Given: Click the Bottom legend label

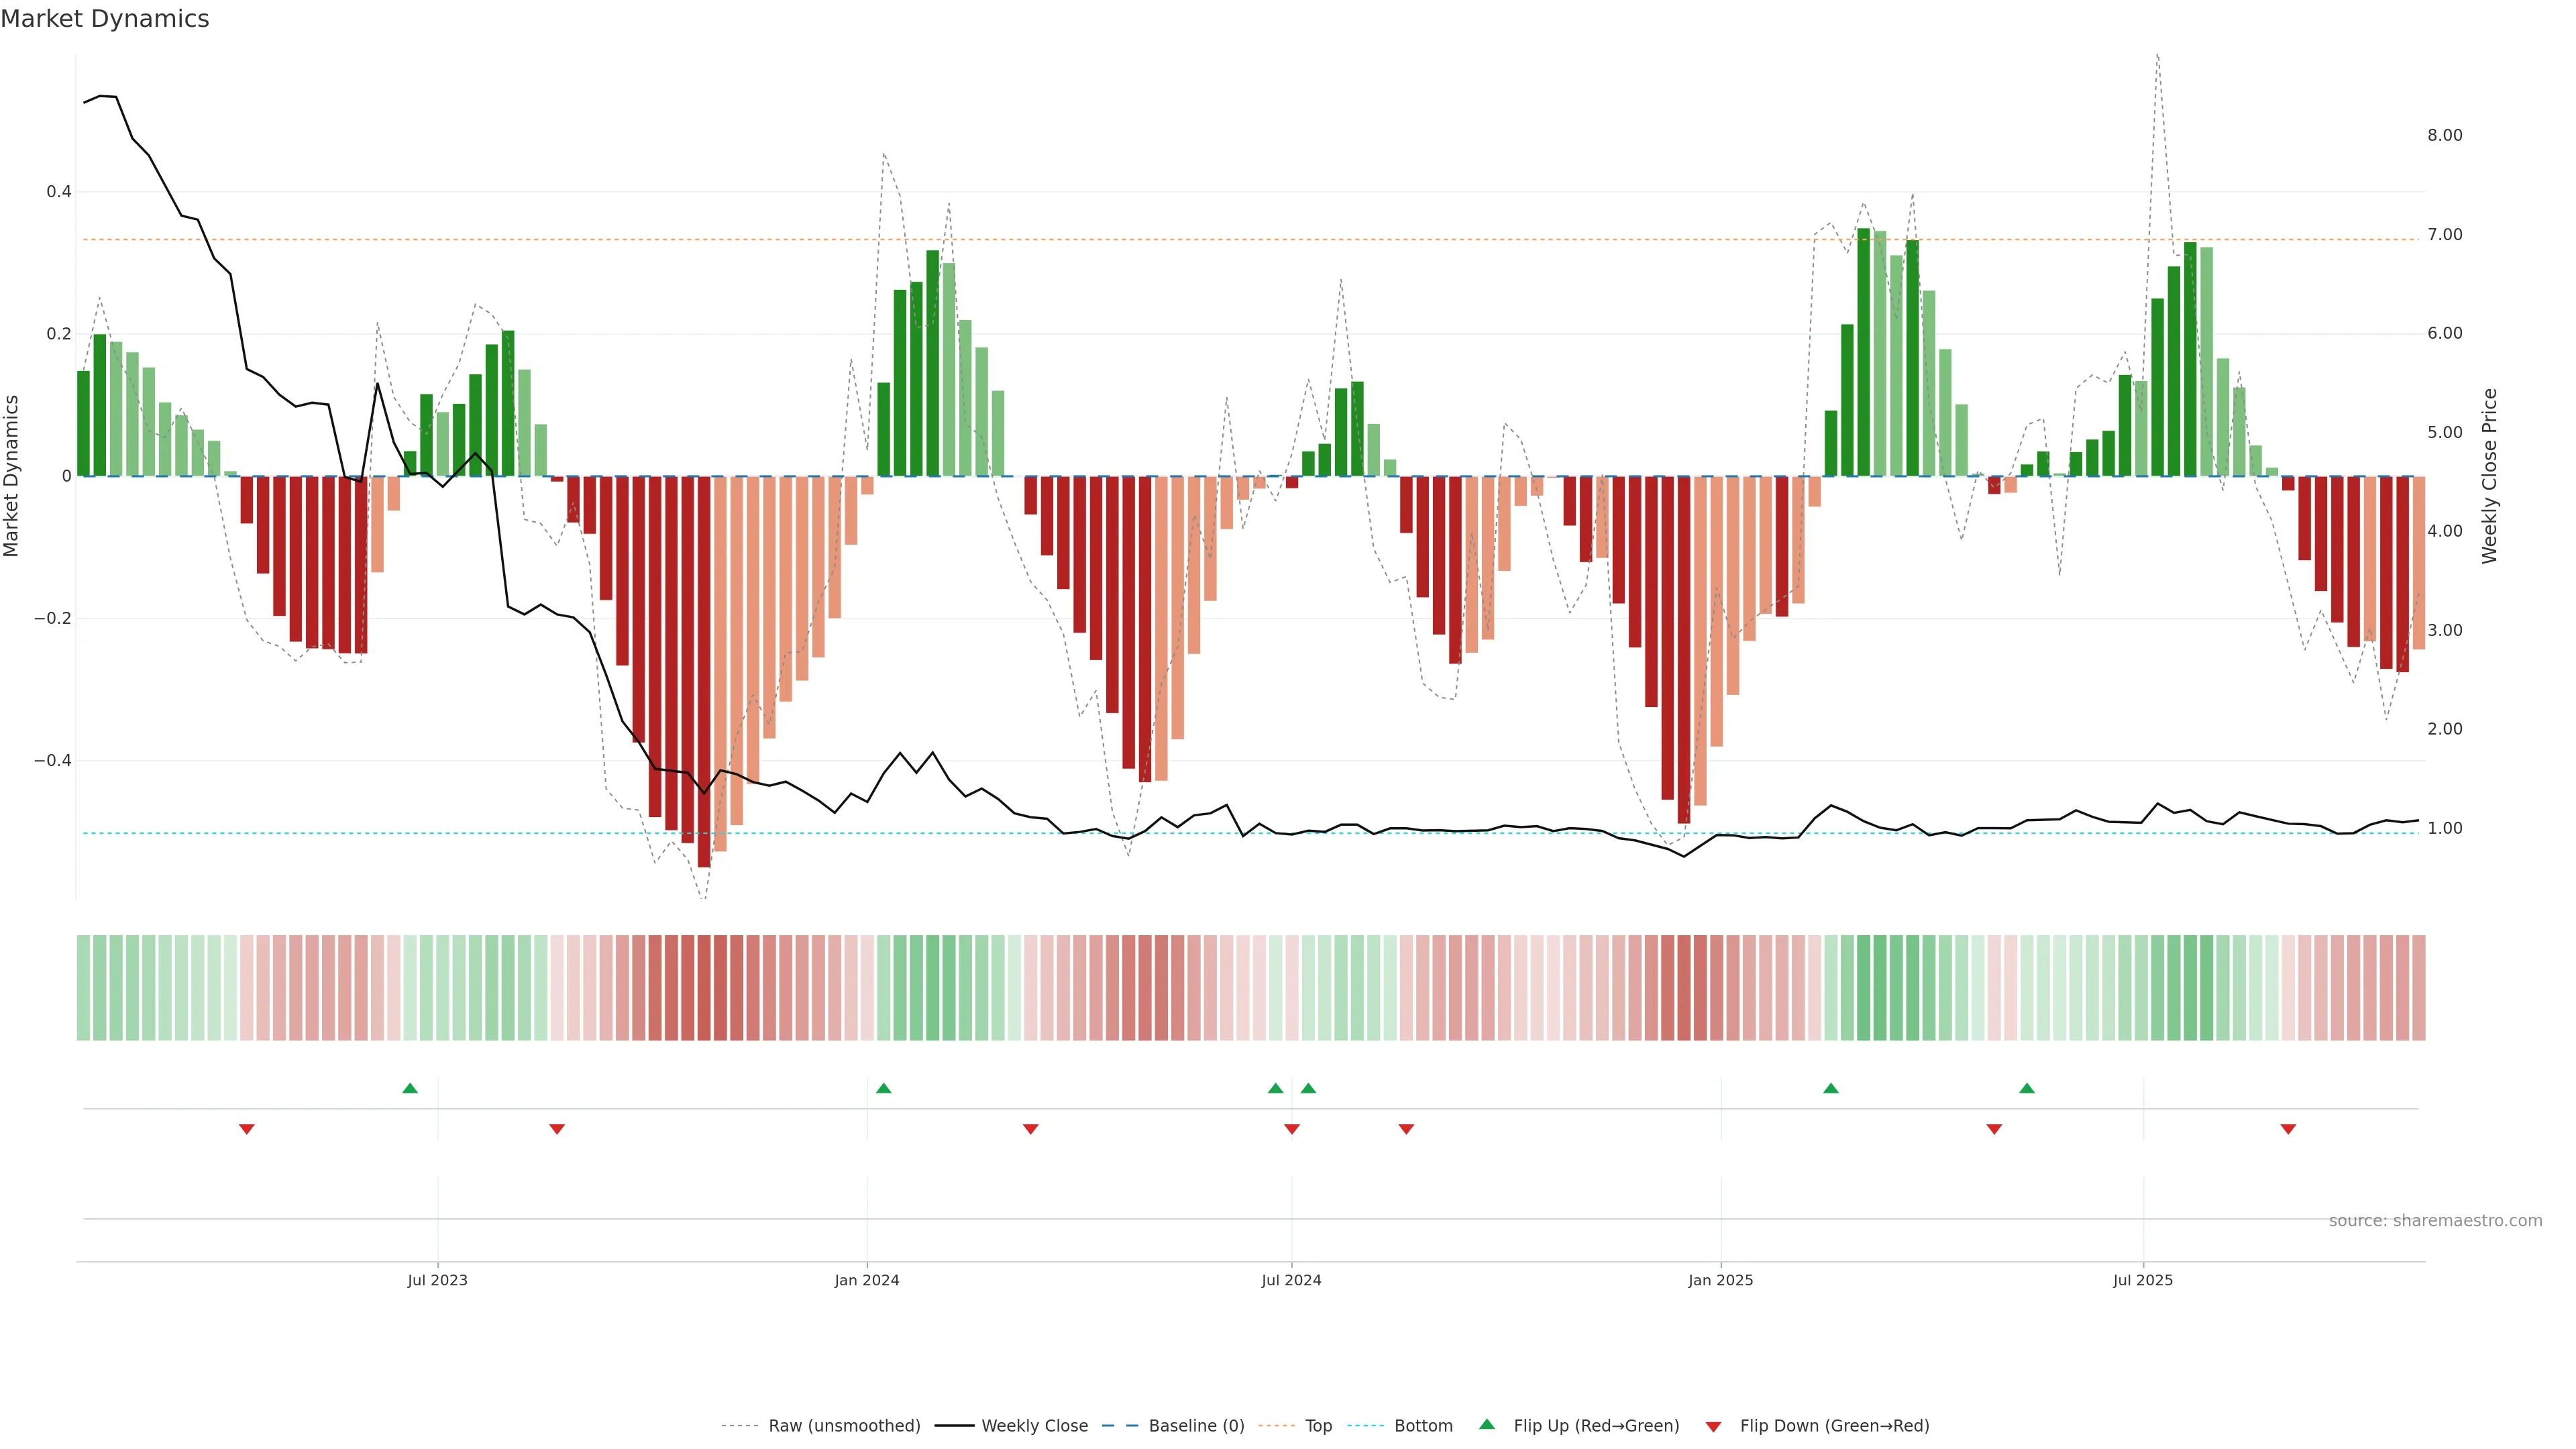Looking at the screenshot, I should [1423, 1426].
